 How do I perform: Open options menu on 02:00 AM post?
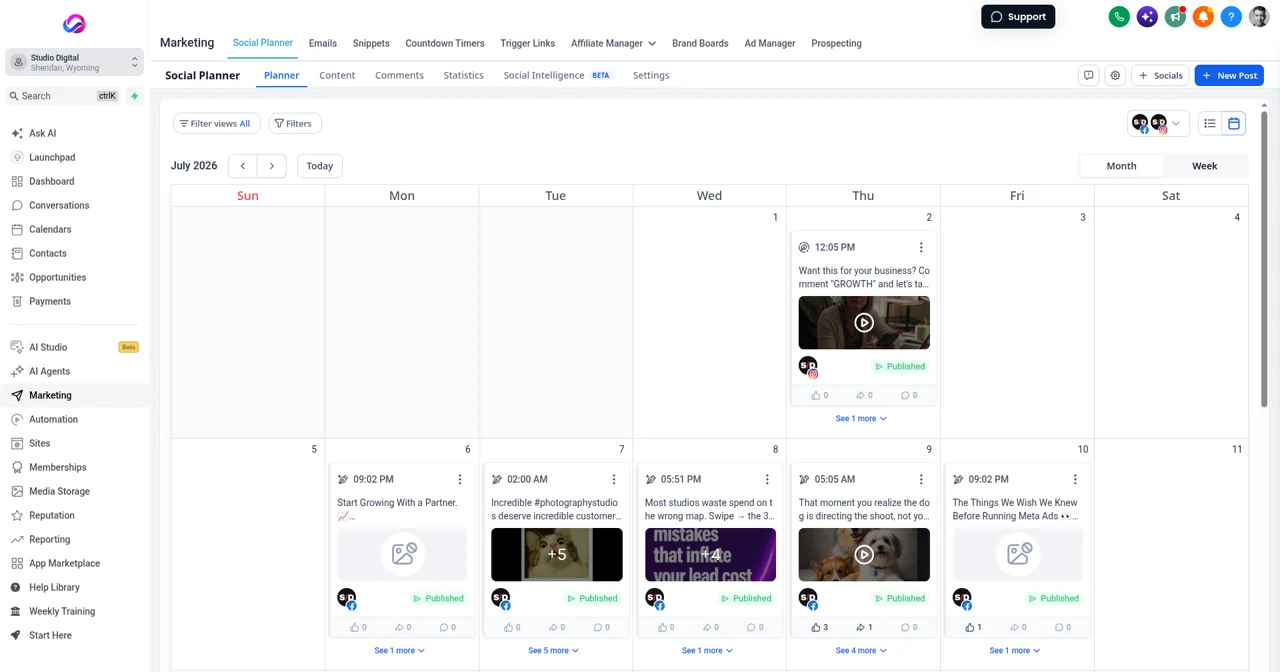tap(614, 479)
